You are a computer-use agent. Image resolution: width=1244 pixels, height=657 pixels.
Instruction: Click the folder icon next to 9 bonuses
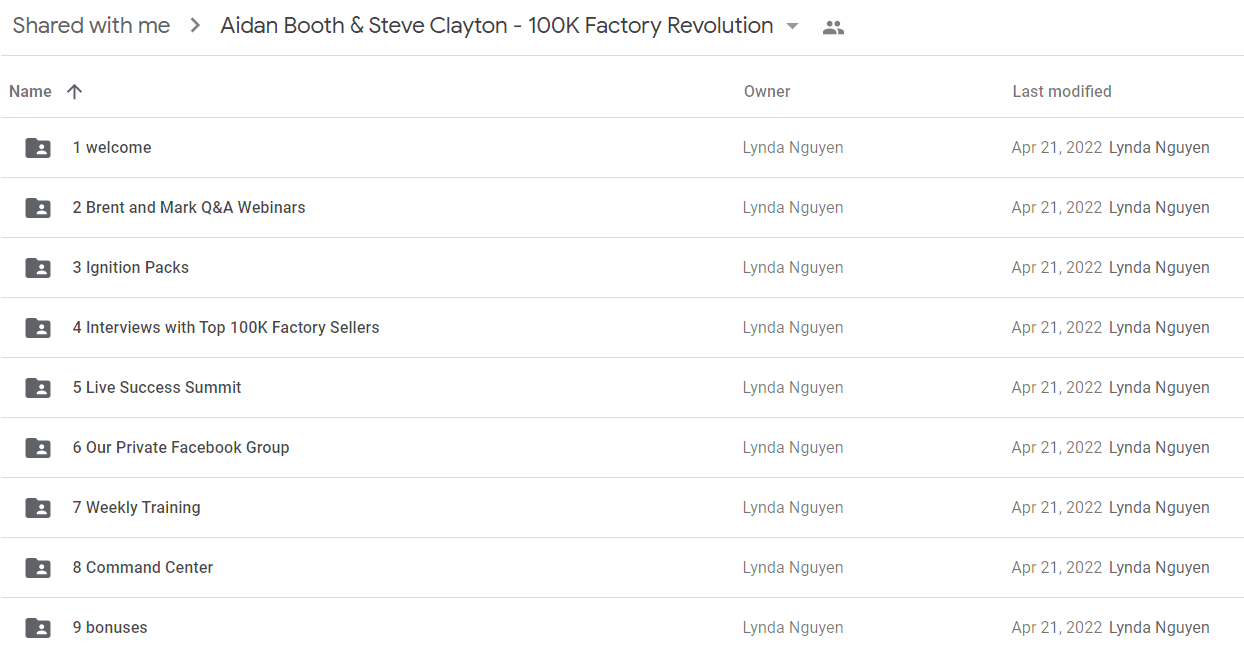click(x=38, y=628)
